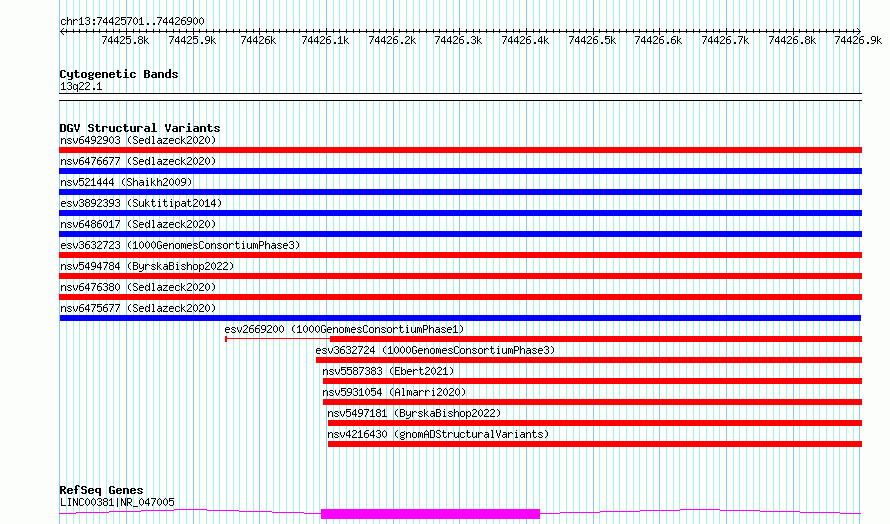The image size is (890, 524).
Task: Click ruler tick labeled 74426k
Action: point(258,40)
